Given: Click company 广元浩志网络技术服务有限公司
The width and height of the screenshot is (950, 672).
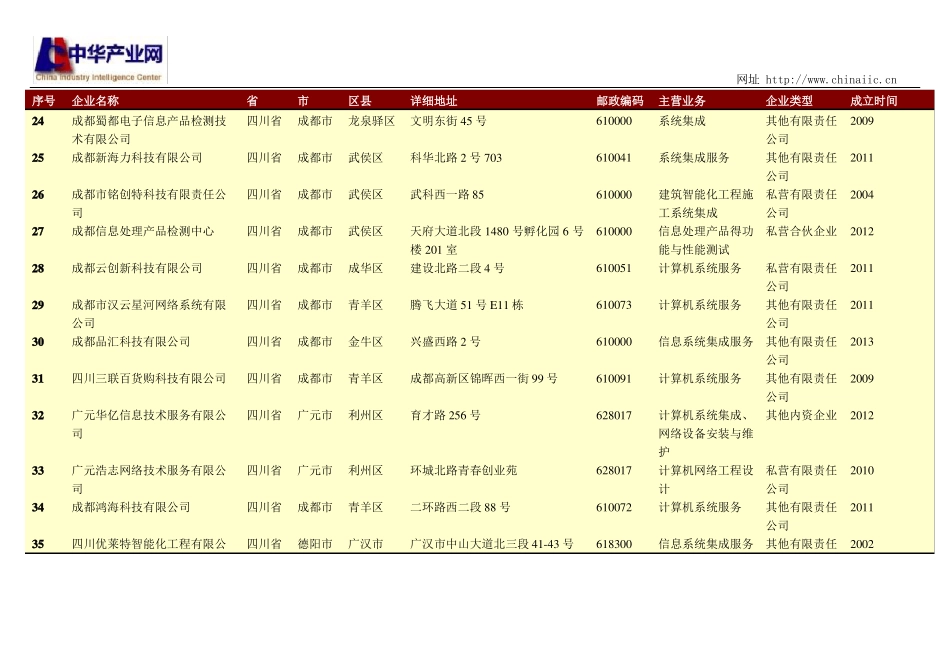Looking at the screenshot, I should coord(149,479).
